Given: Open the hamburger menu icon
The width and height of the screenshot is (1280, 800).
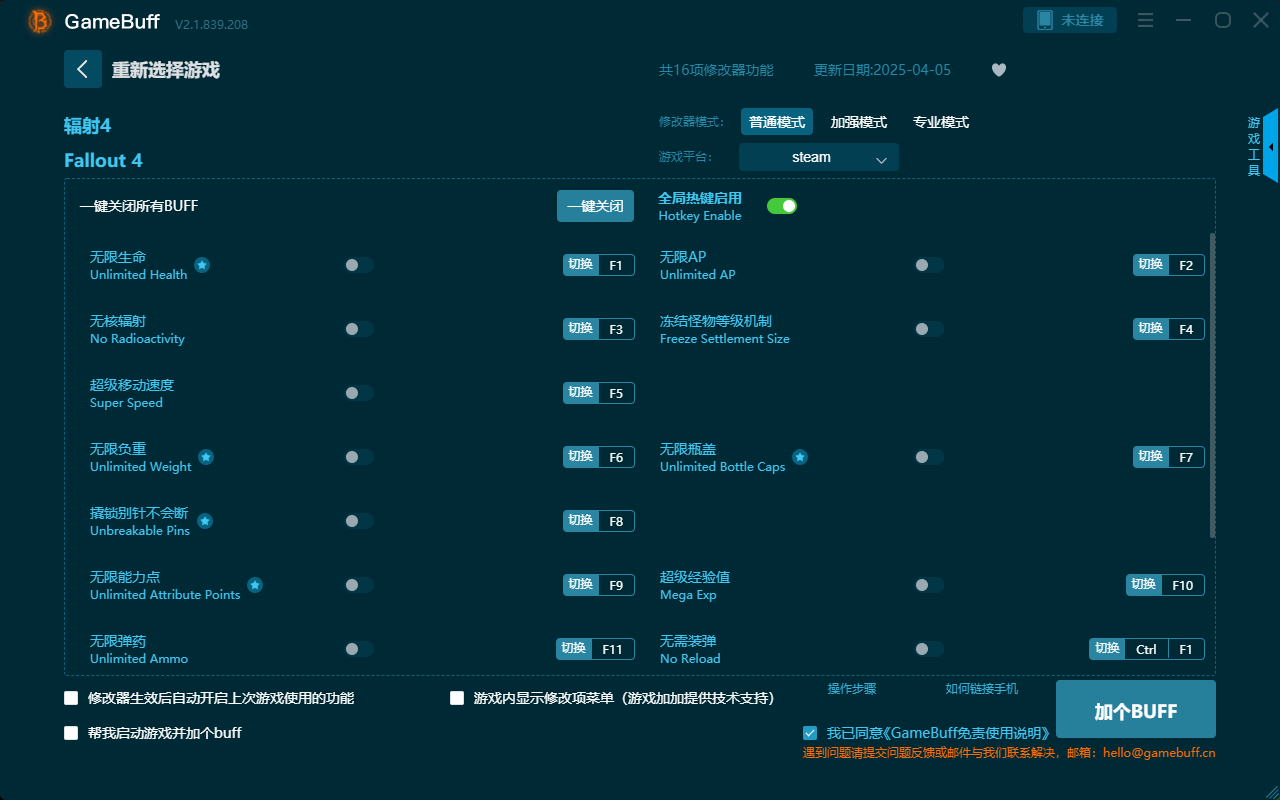Looking at the screenshot, I should [1145, 19].
